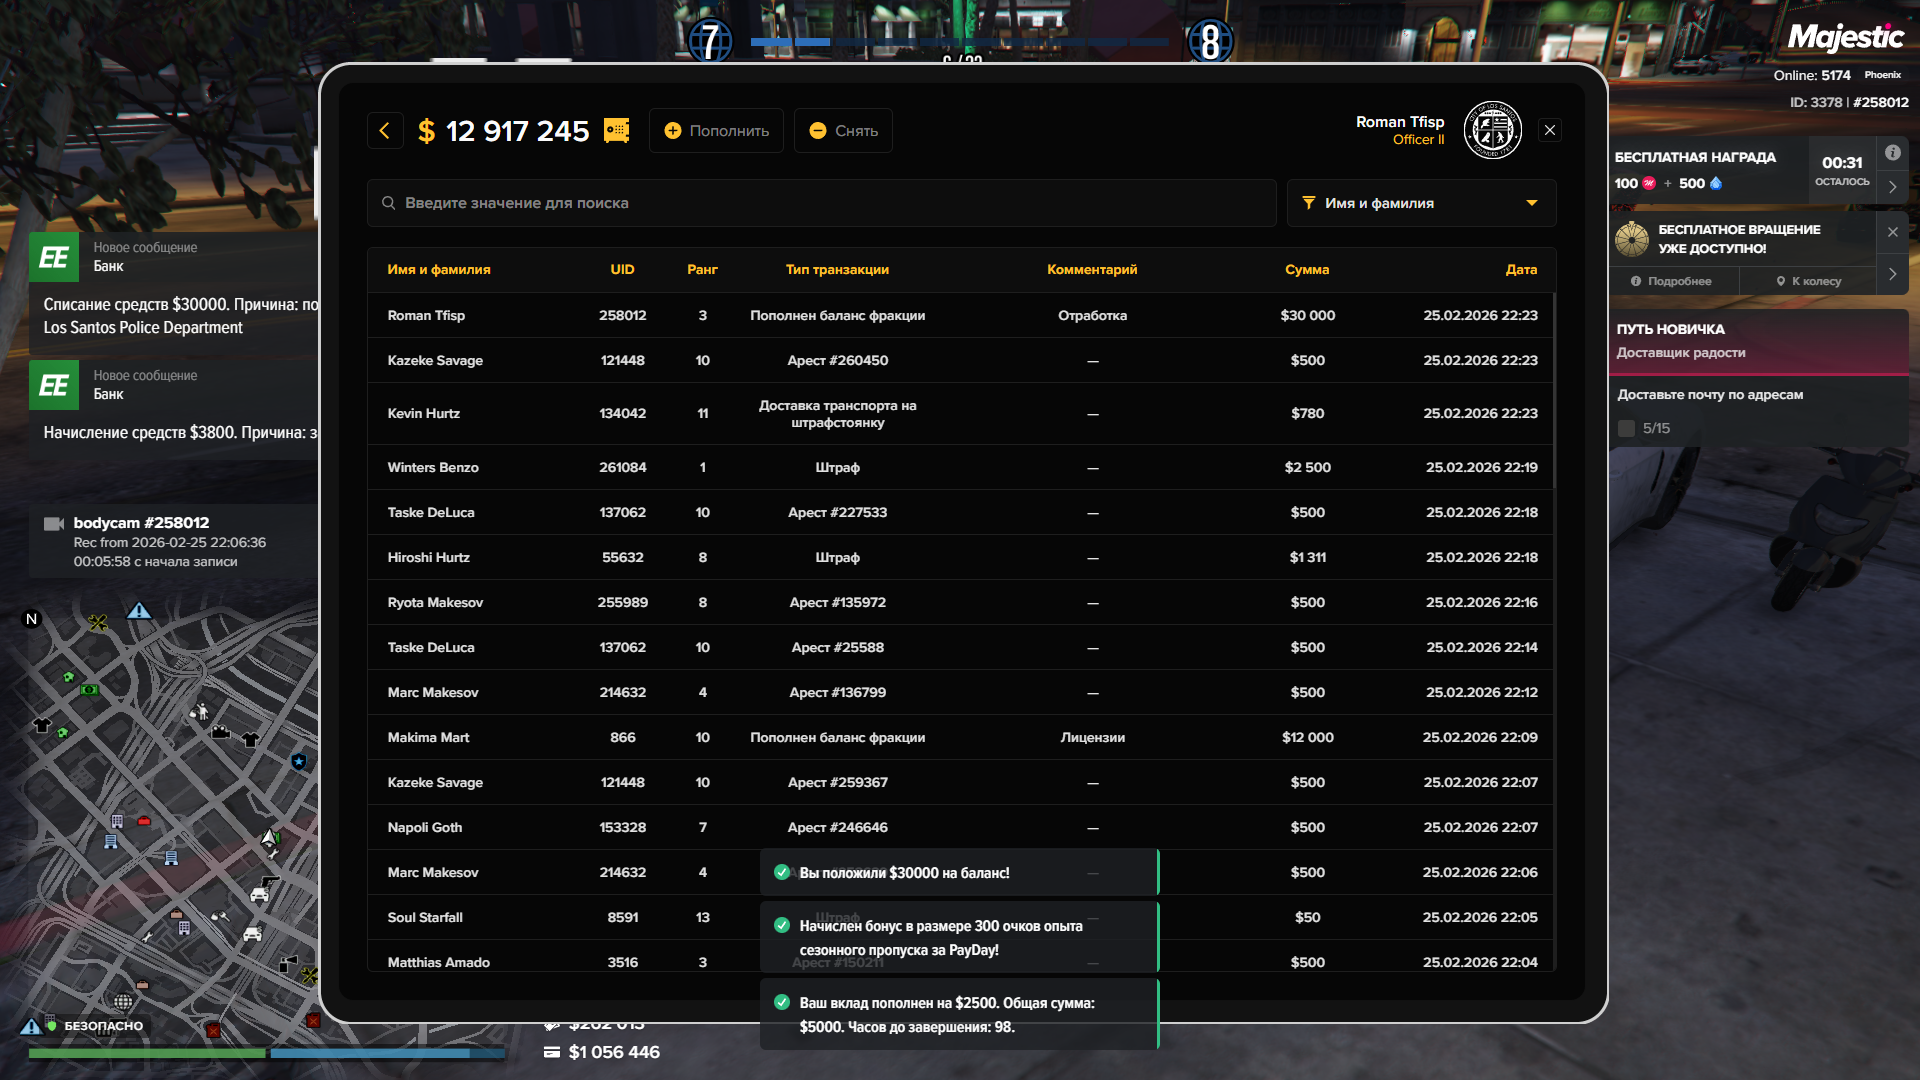Screen dimensions: 1920x1080
Task: Dismiss the free spin notification
Action: 1892,232
